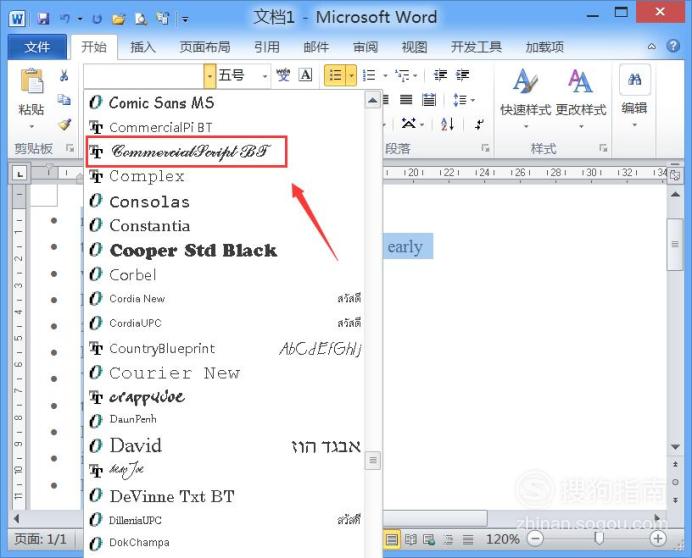This screenshot has height=558, width=692.
Task: Switch to the 视图 View tab
Action: 414,47
